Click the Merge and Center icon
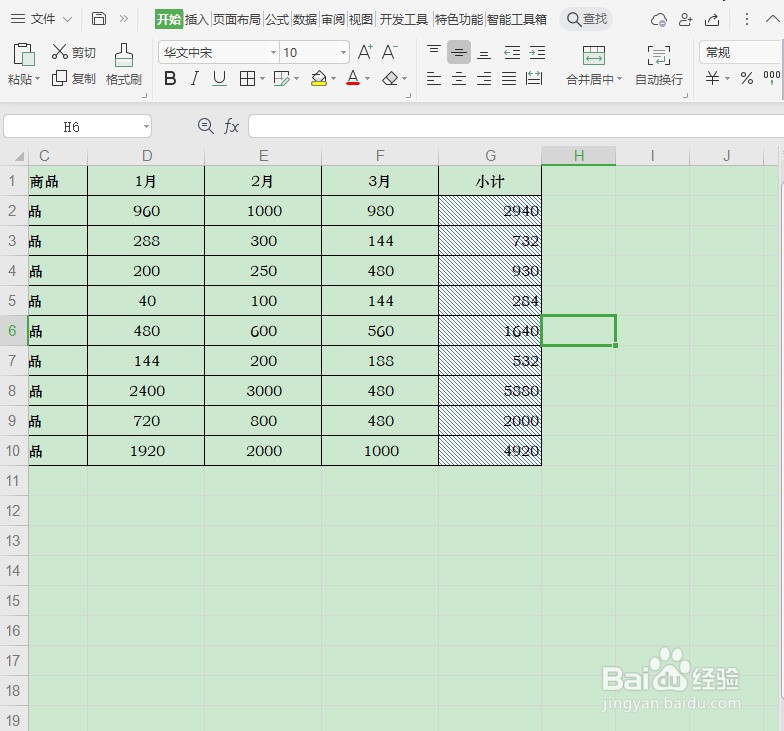 (594, 55)
